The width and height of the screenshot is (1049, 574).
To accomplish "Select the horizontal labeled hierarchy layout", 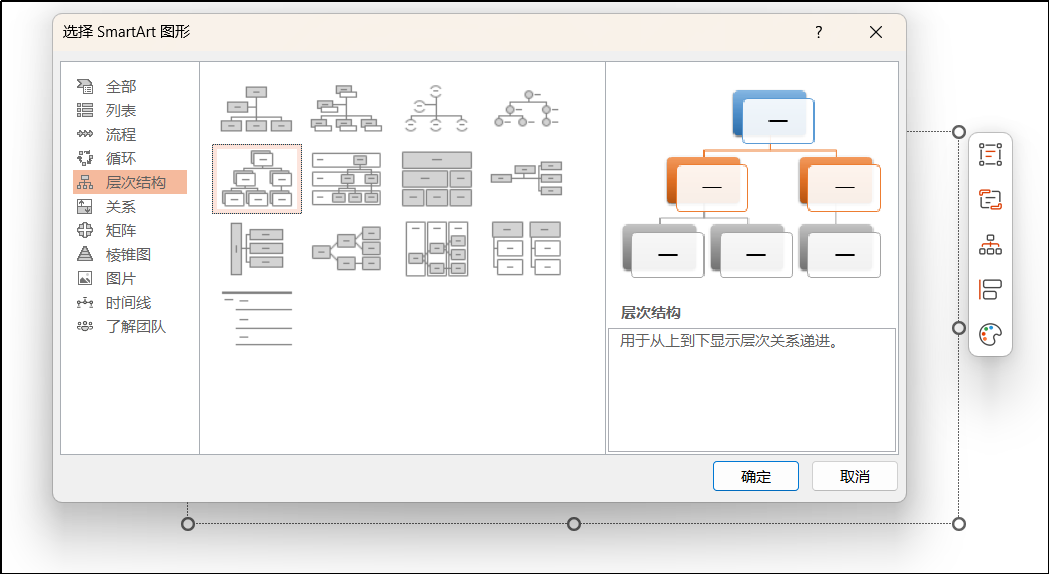I will pos(437,249).
